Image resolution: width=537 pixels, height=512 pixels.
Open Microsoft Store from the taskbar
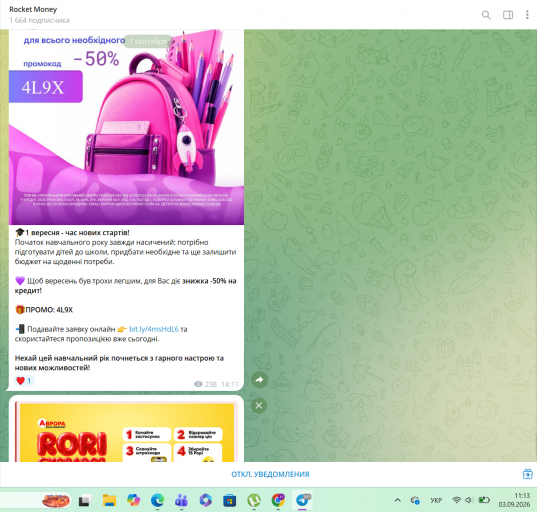[229, 501]
